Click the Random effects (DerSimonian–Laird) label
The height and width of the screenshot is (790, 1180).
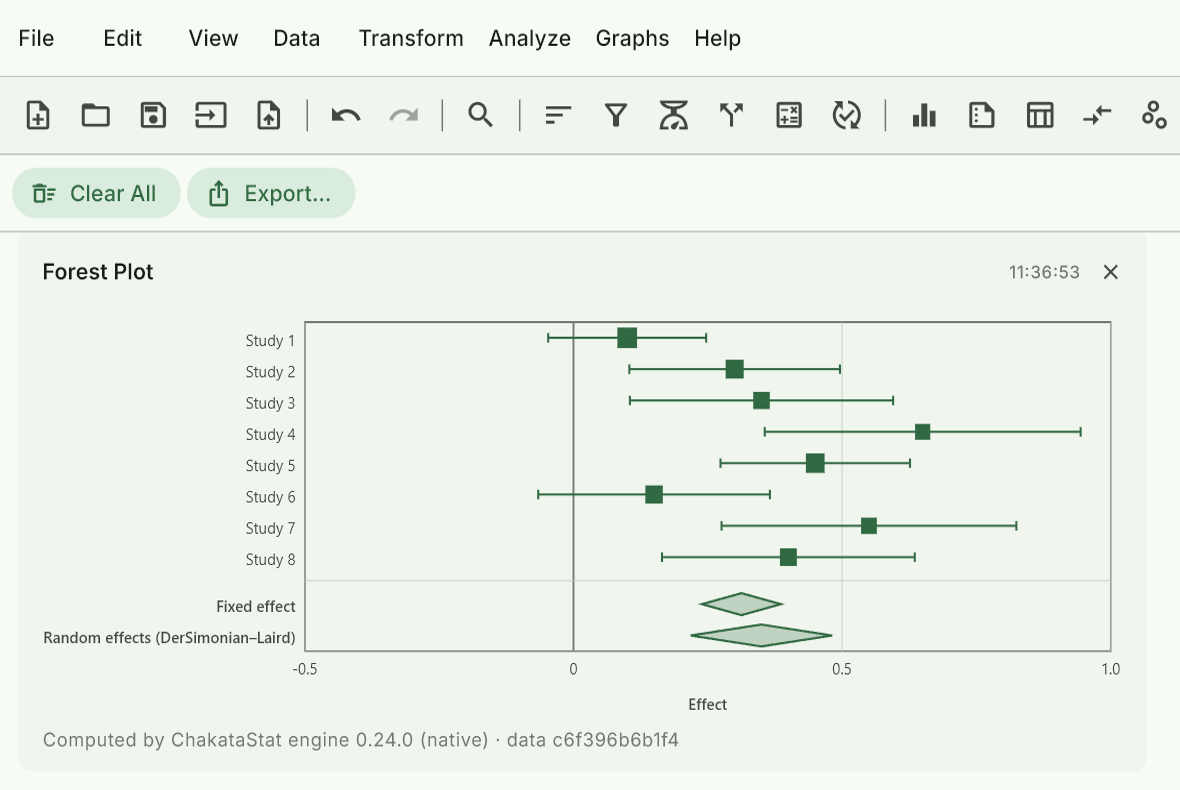169,638
